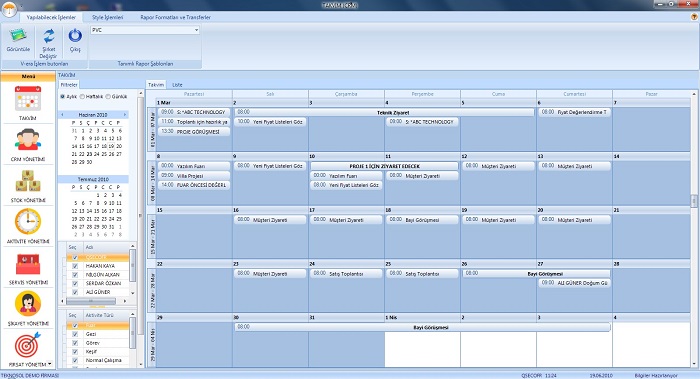This screenshot has width=700, height=379.
Task: Switch to the Style İşlemleri ribbon tab
Action: coord(108,17)
